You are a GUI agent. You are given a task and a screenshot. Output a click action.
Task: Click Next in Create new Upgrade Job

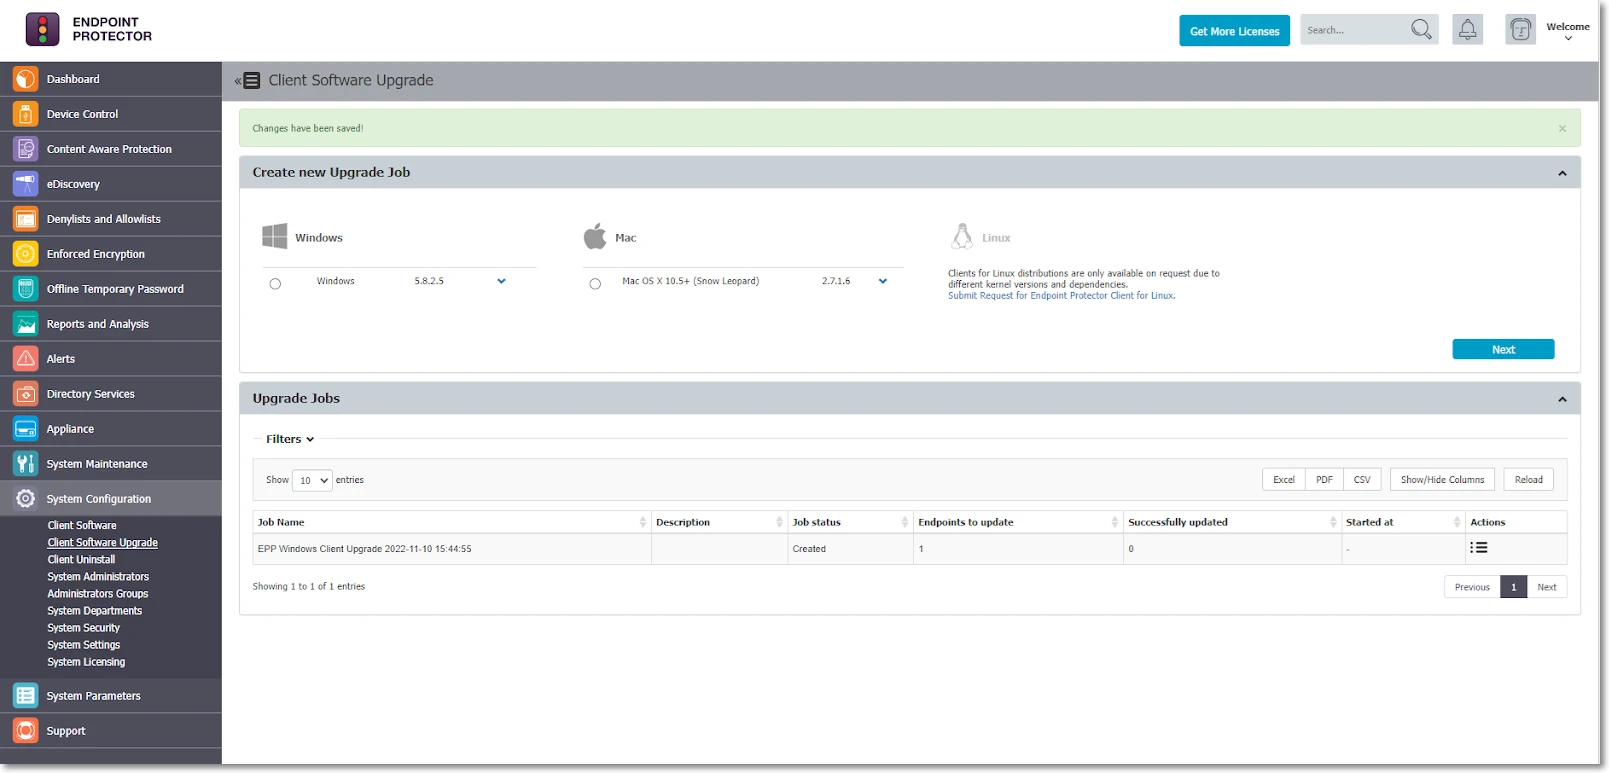[1503, 349]
